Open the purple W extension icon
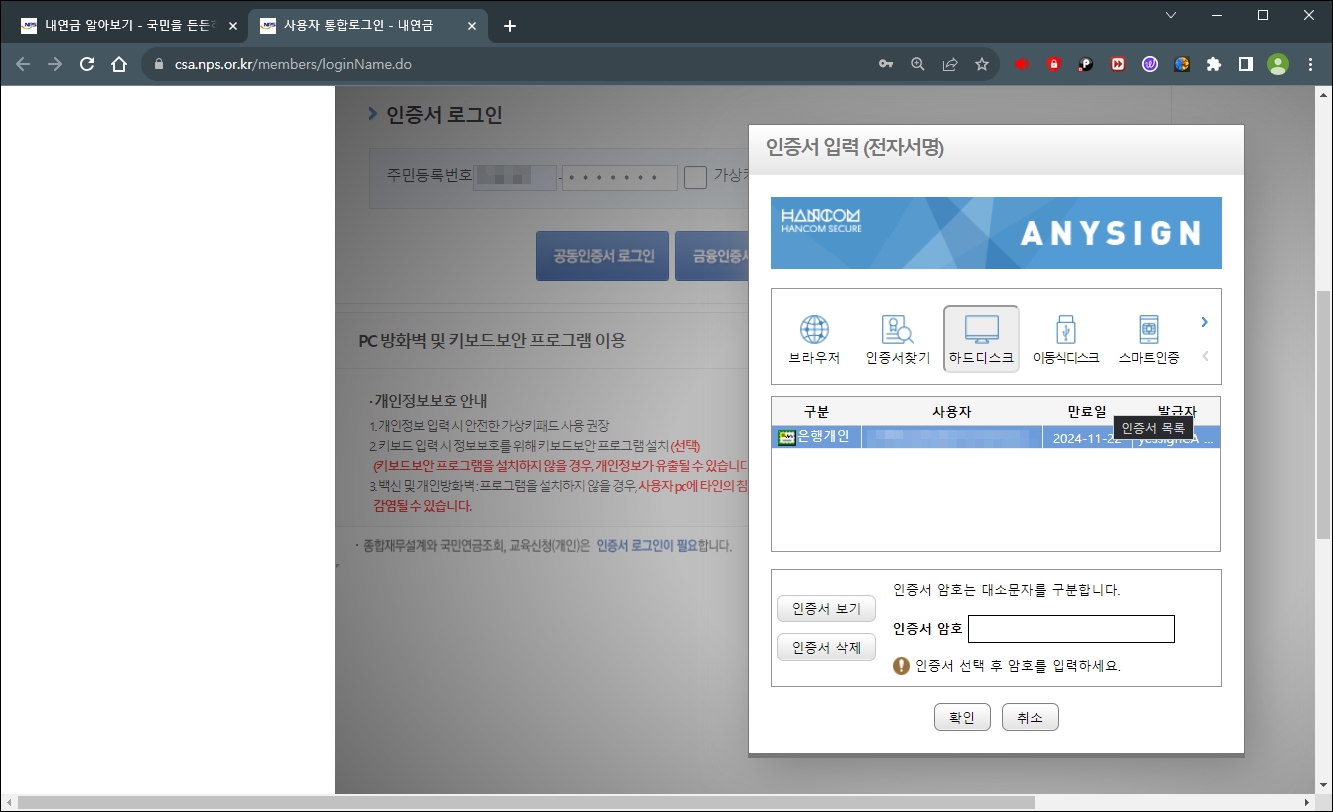Image resolution: width=1333 pixels, height=812 pixels. [1150, 64]
